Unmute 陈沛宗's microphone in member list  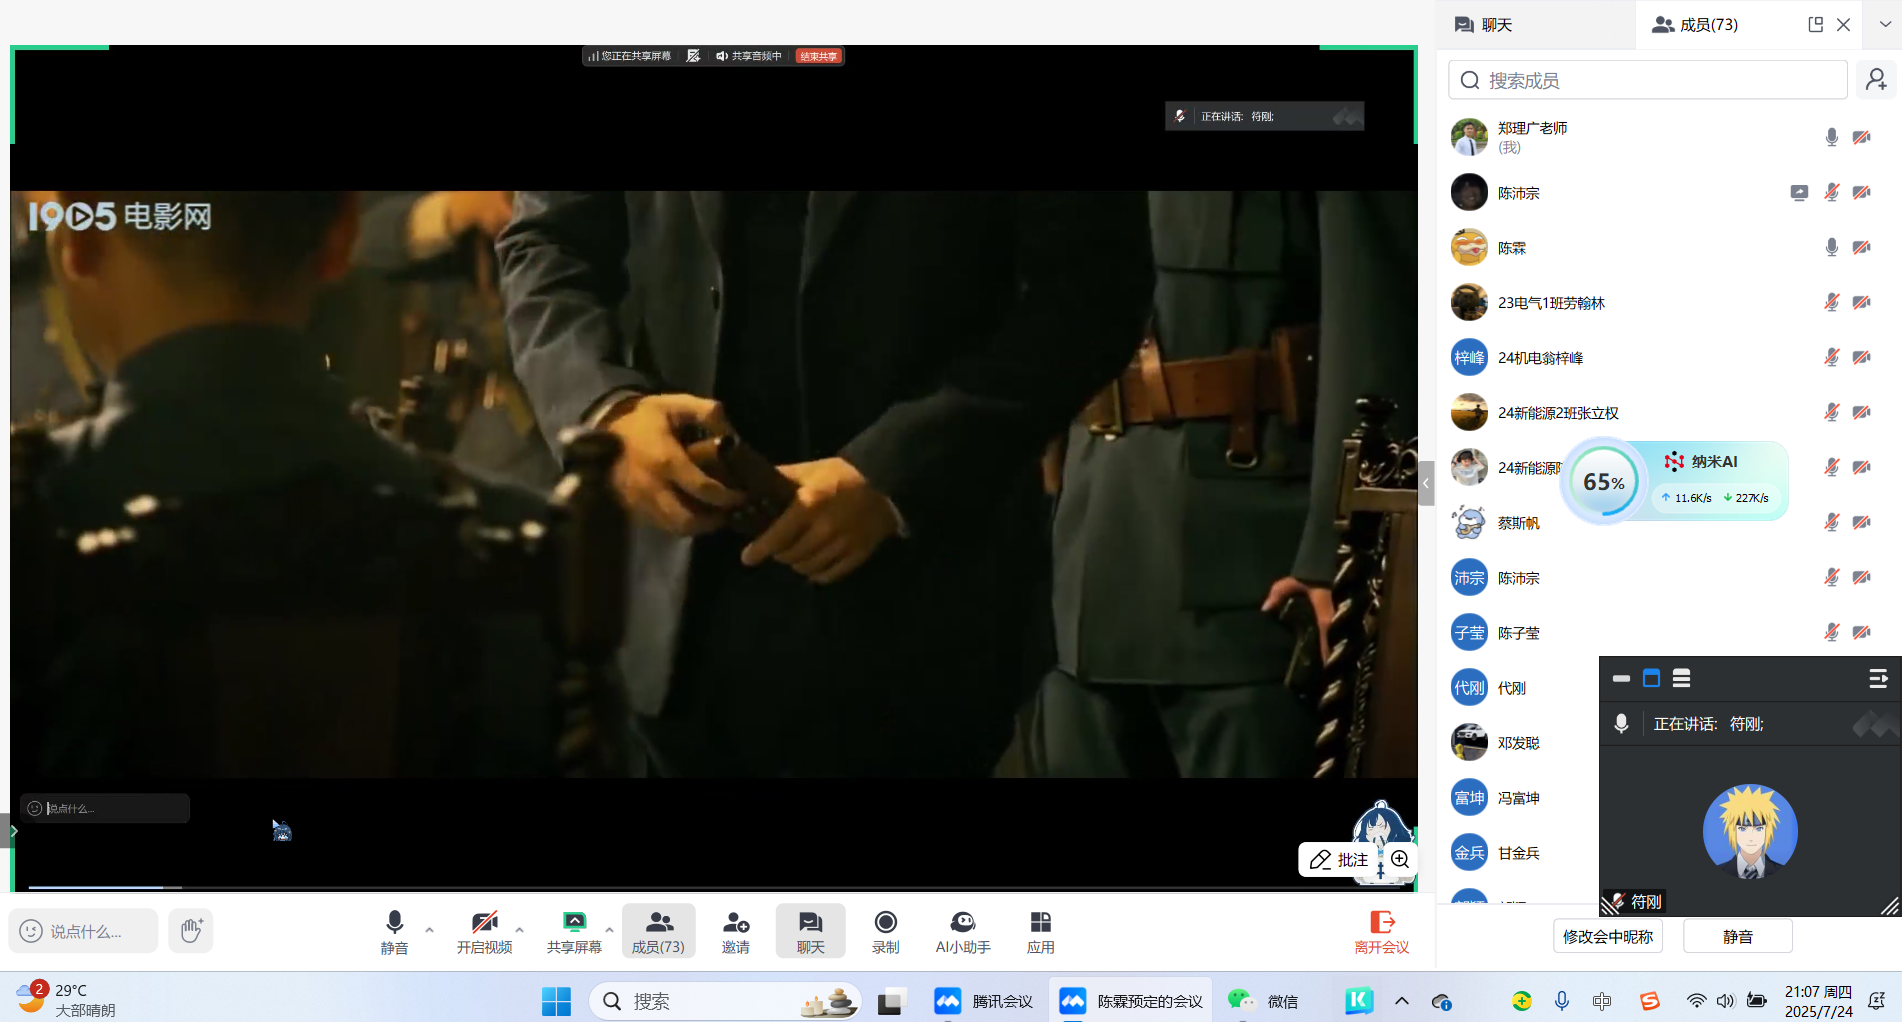pos(1831,193)
